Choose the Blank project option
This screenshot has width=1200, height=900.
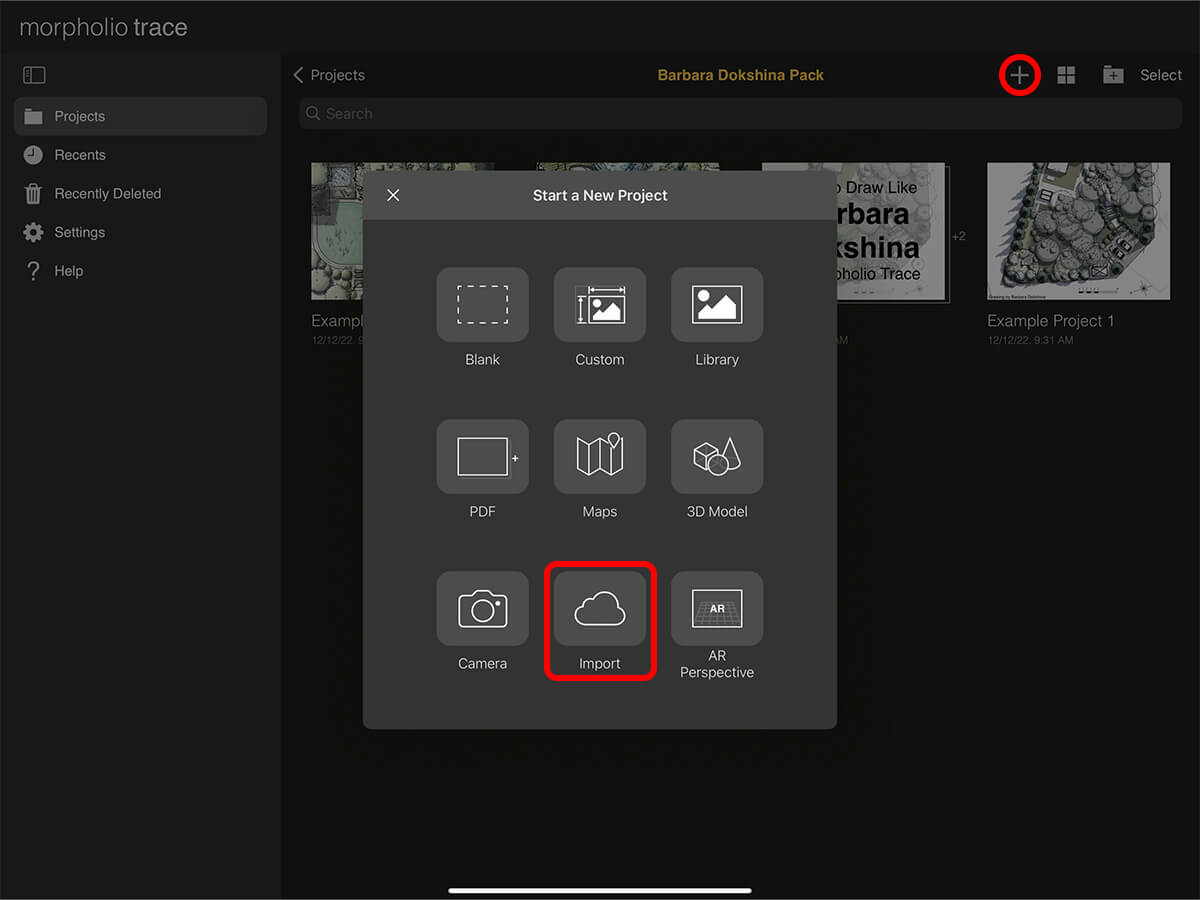[x=482, y=305]
